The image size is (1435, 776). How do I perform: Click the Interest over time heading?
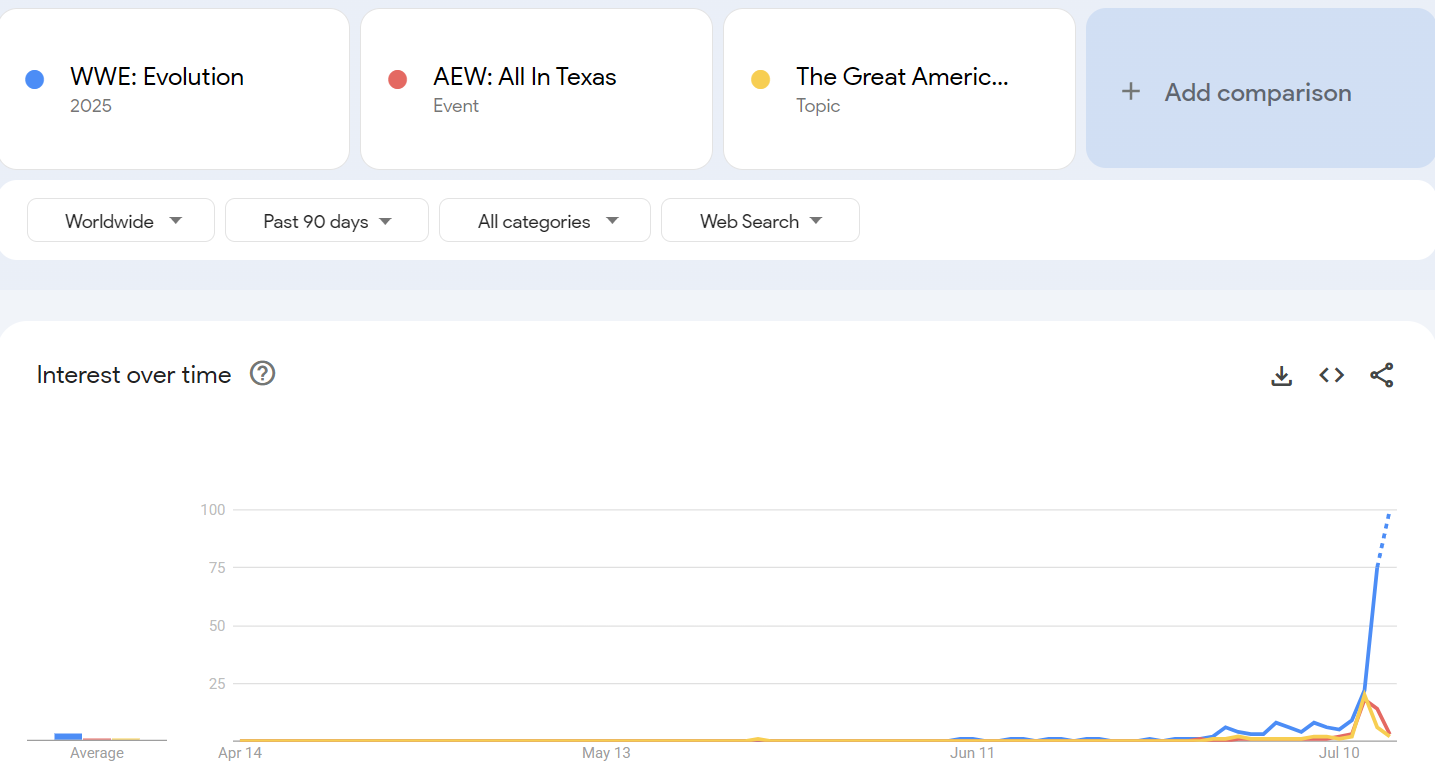(134, 375)
